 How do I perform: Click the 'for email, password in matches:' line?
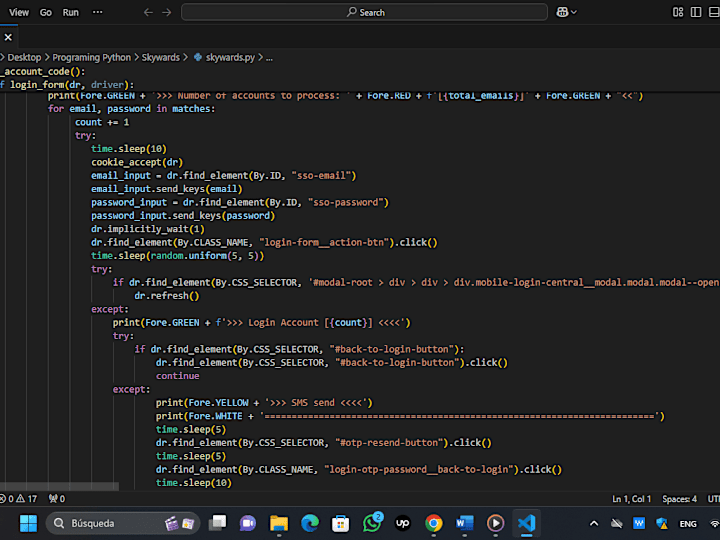131,109
